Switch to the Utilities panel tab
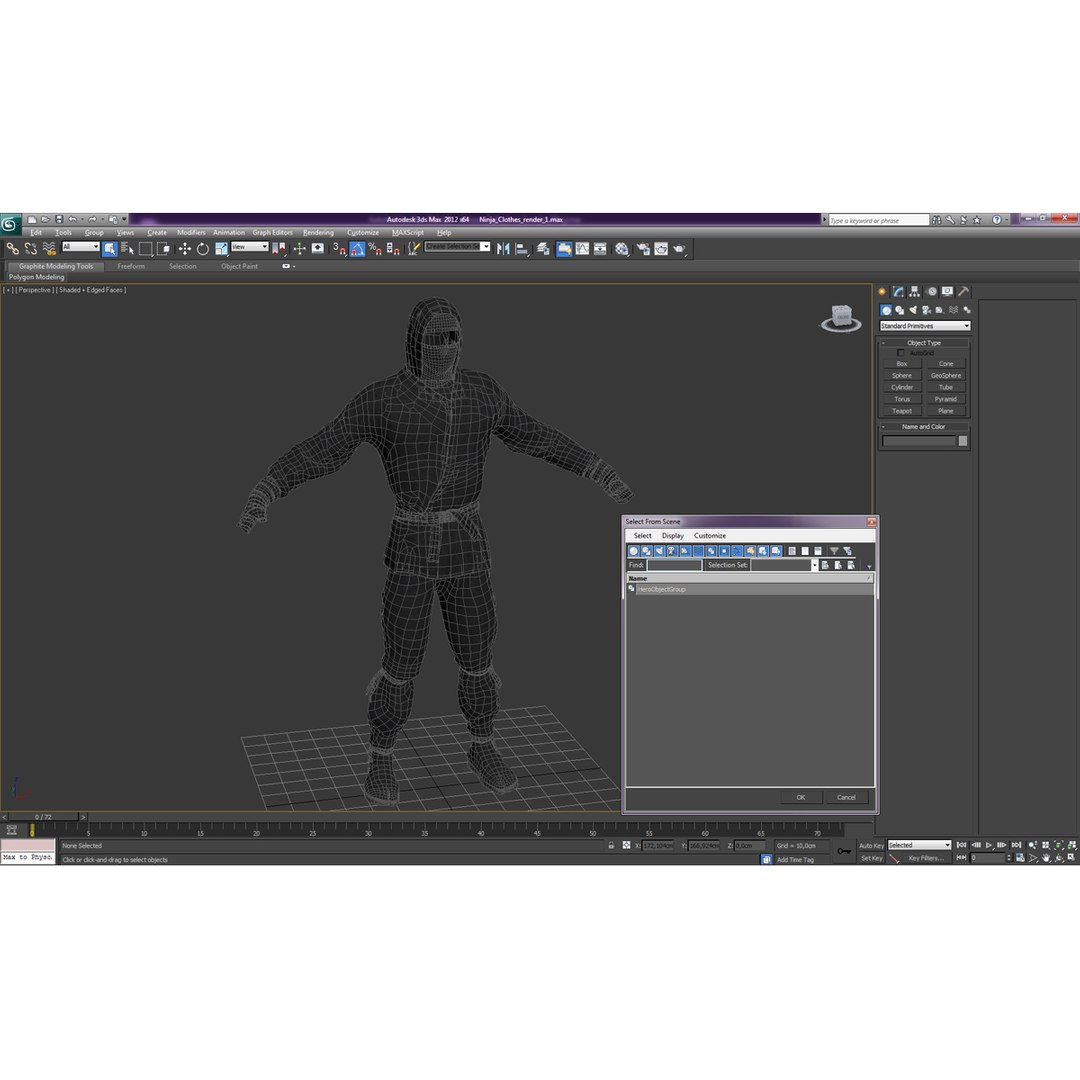1080x1080 pixels. [964, 292]
